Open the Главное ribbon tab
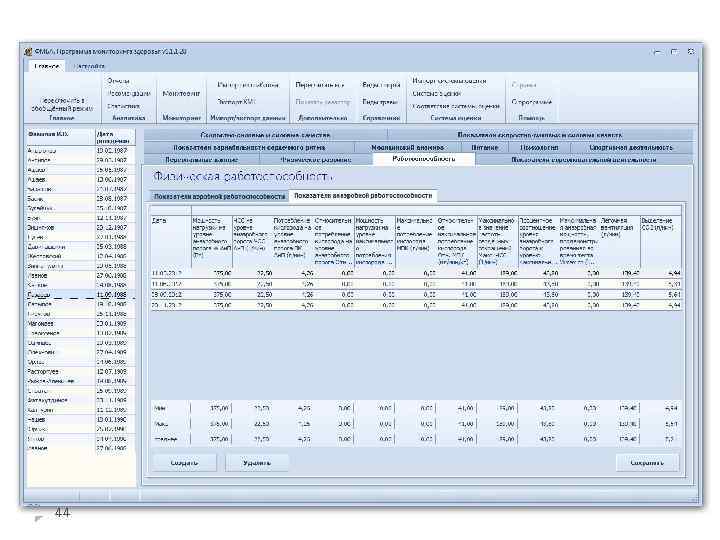Screen dimensions: 720x540 tap(46, 66)
